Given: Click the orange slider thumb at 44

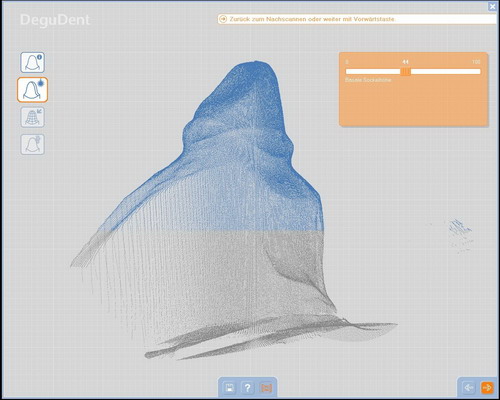Looking at the screenshot, I should (x=405, y=71).
